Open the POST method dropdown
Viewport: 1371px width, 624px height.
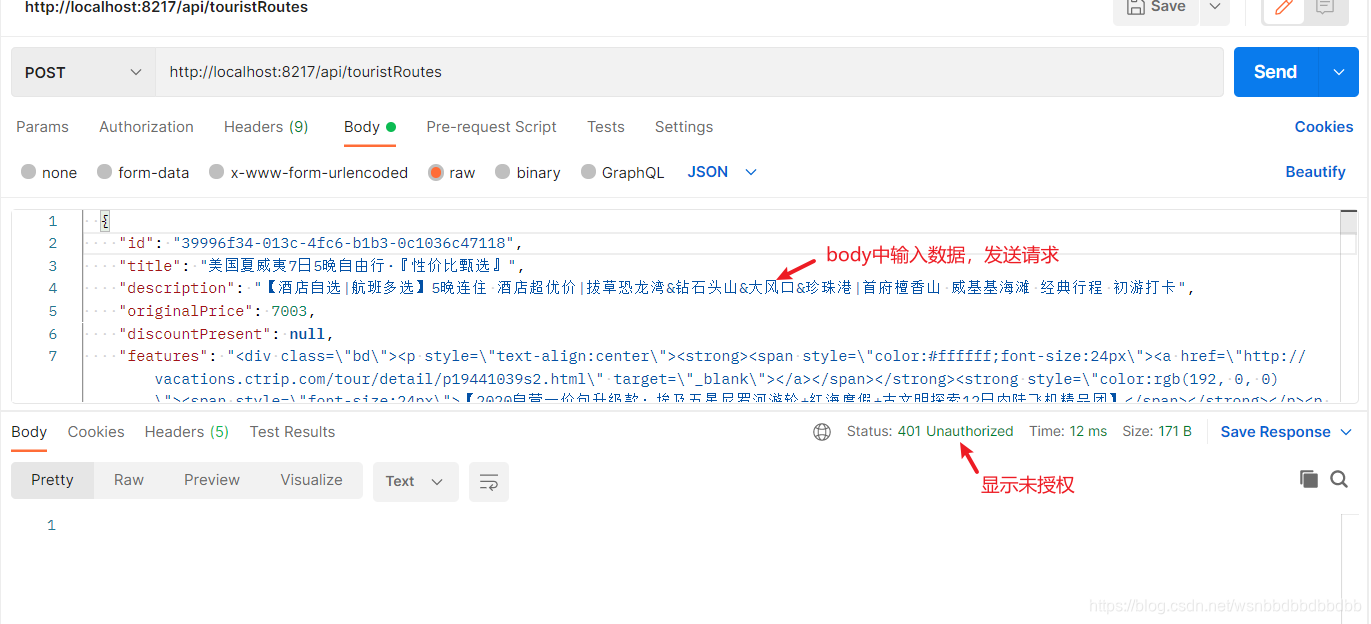83,72
